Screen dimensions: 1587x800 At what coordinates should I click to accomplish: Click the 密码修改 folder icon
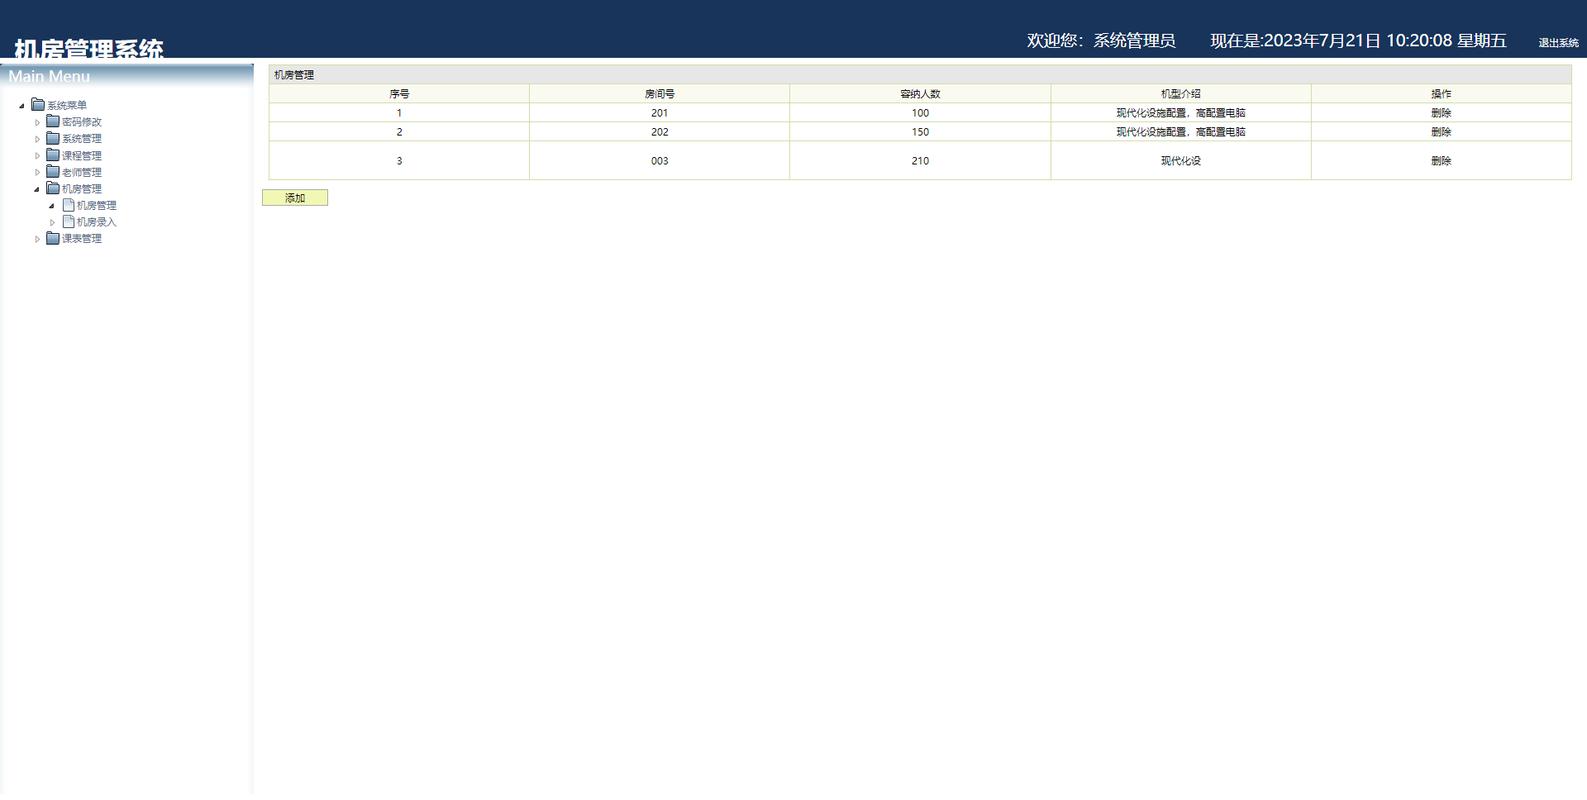pyautogui.click(x=53, y=122)
